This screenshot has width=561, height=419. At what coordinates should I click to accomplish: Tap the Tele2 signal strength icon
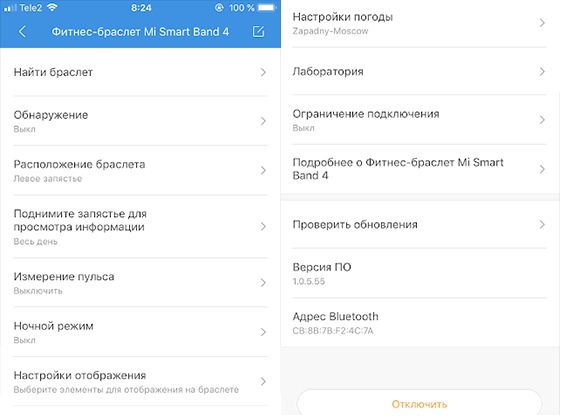(x=10, y=8)
